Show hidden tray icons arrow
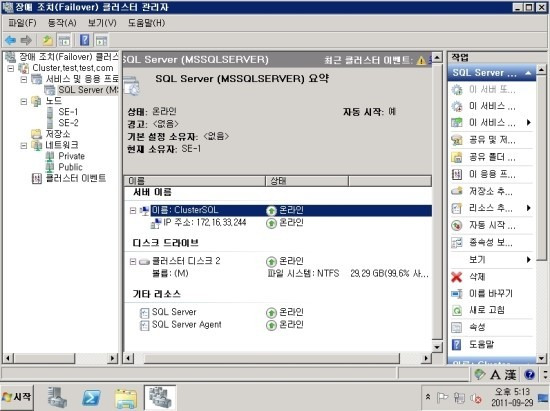 click(x=428, y=398)
